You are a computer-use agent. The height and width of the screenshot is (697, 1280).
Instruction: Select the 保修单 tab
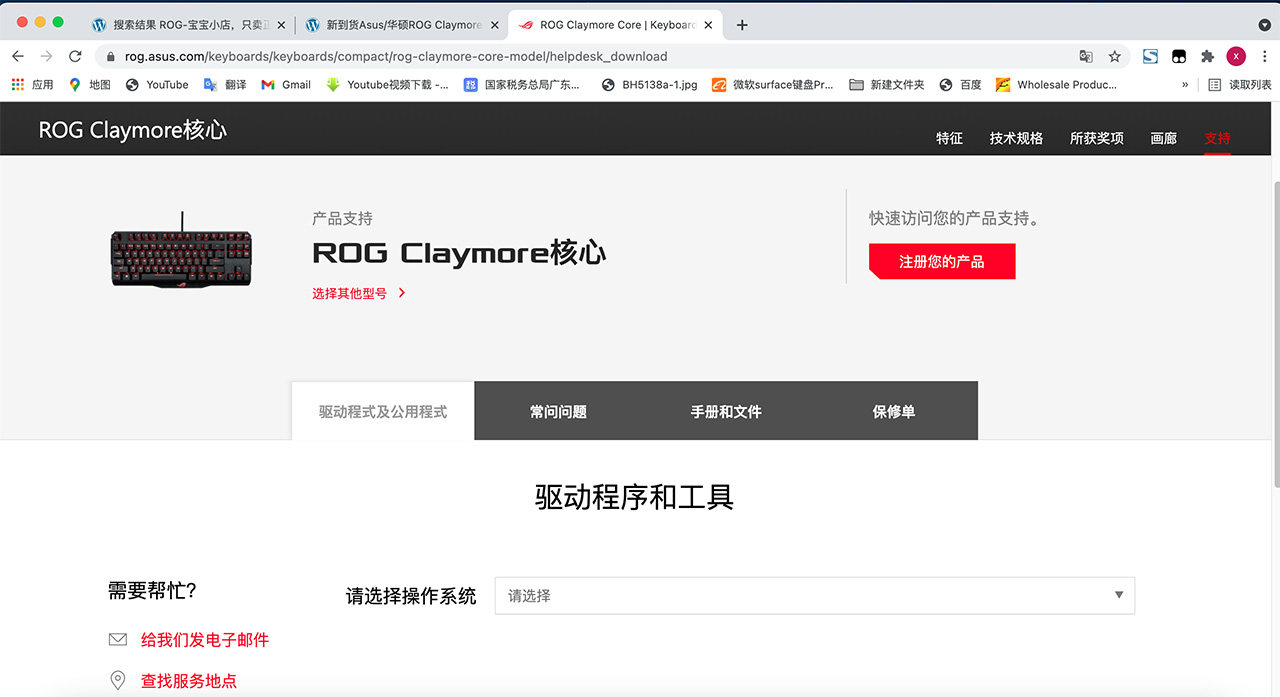894,411
